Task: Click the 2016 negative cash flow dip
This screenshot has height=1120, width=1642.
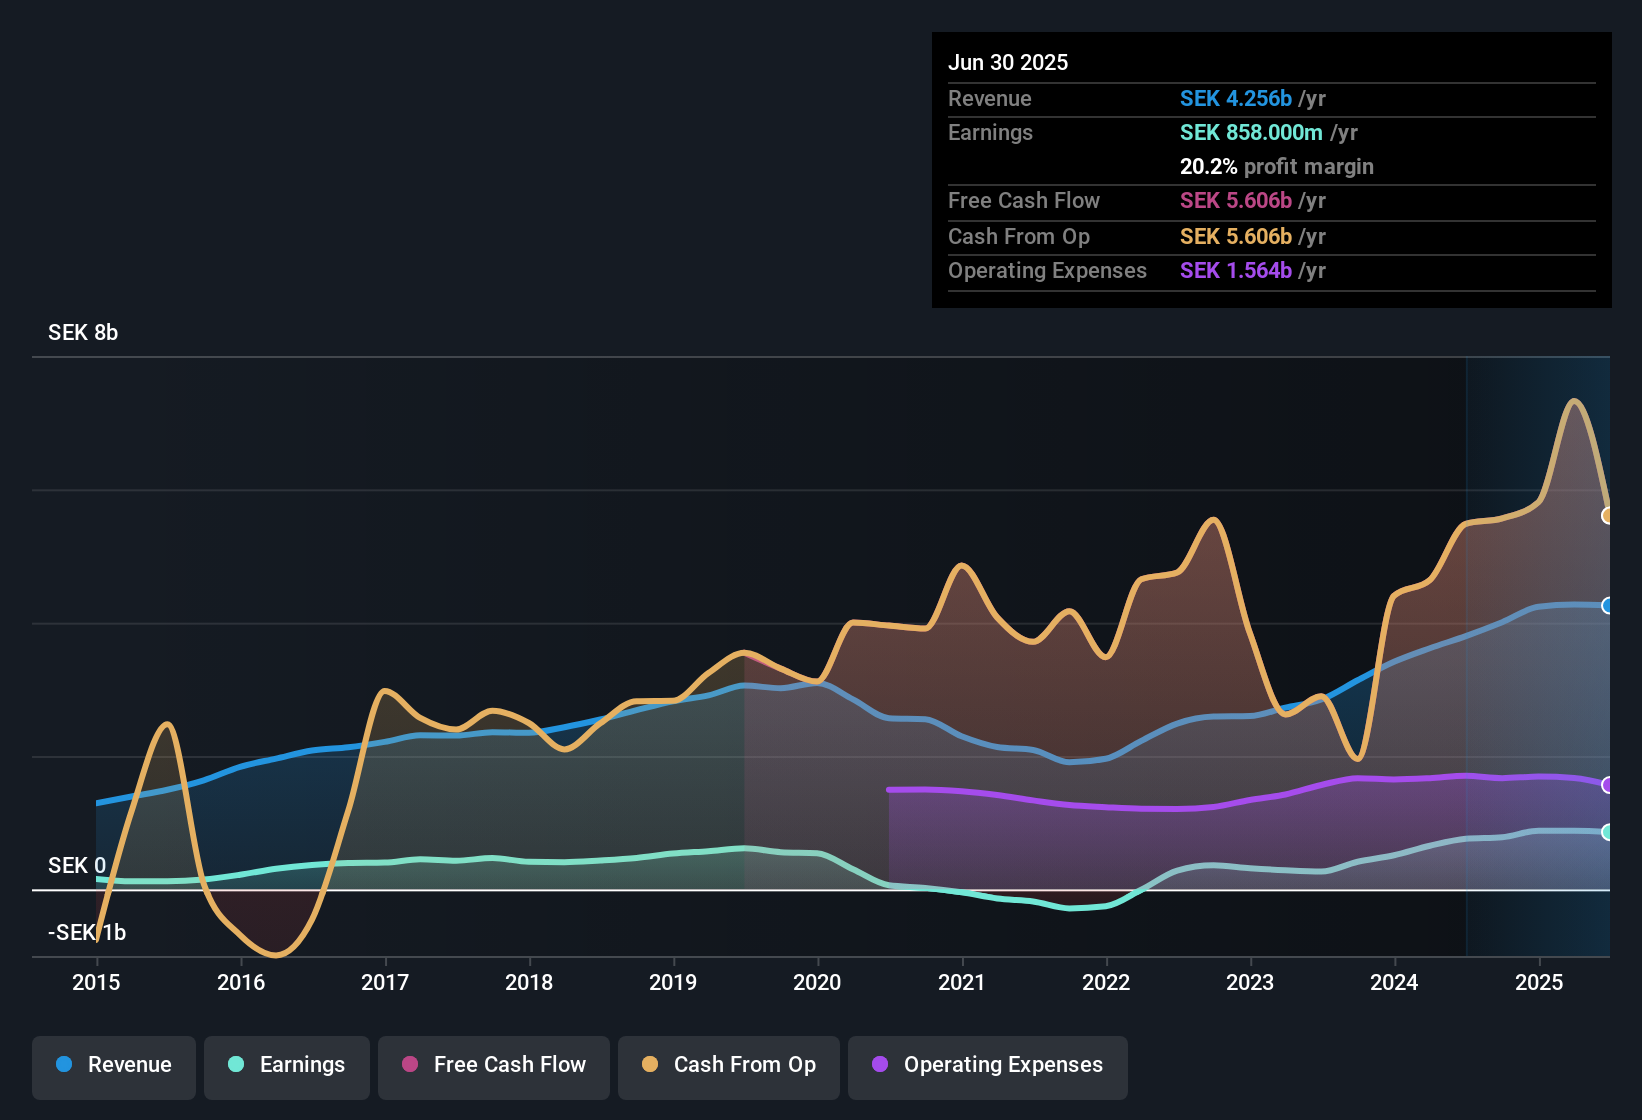Action: point(274,950)
